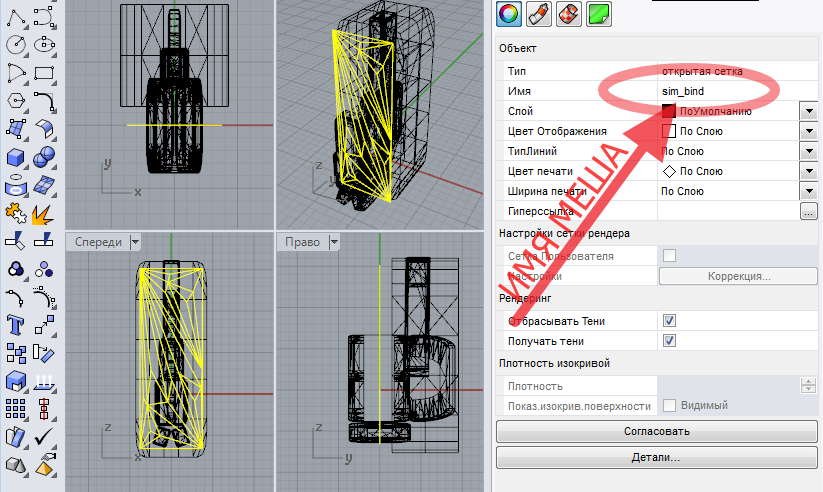Open the Material properties paint tube icon

point(538,14)
